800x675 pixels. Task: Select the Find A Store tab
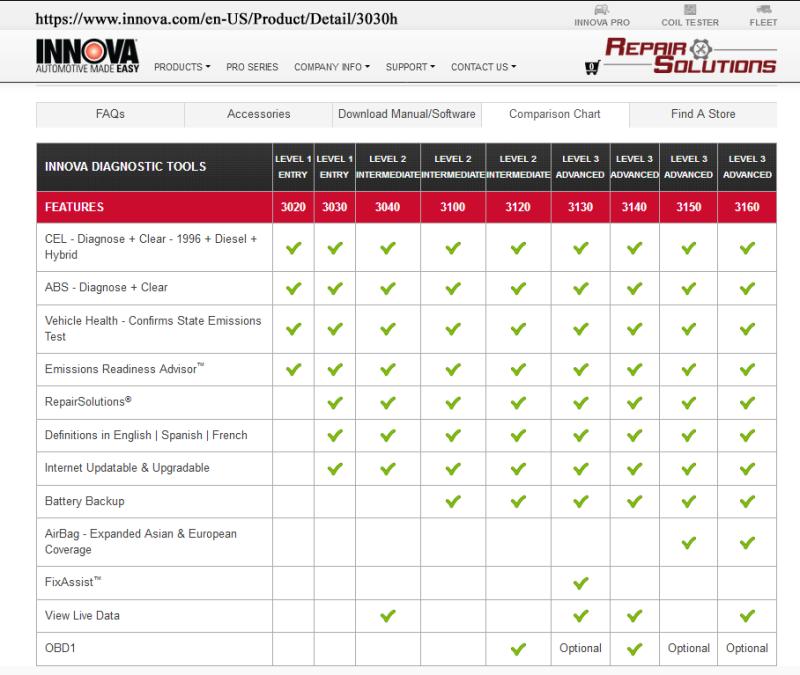pos(703,114)
